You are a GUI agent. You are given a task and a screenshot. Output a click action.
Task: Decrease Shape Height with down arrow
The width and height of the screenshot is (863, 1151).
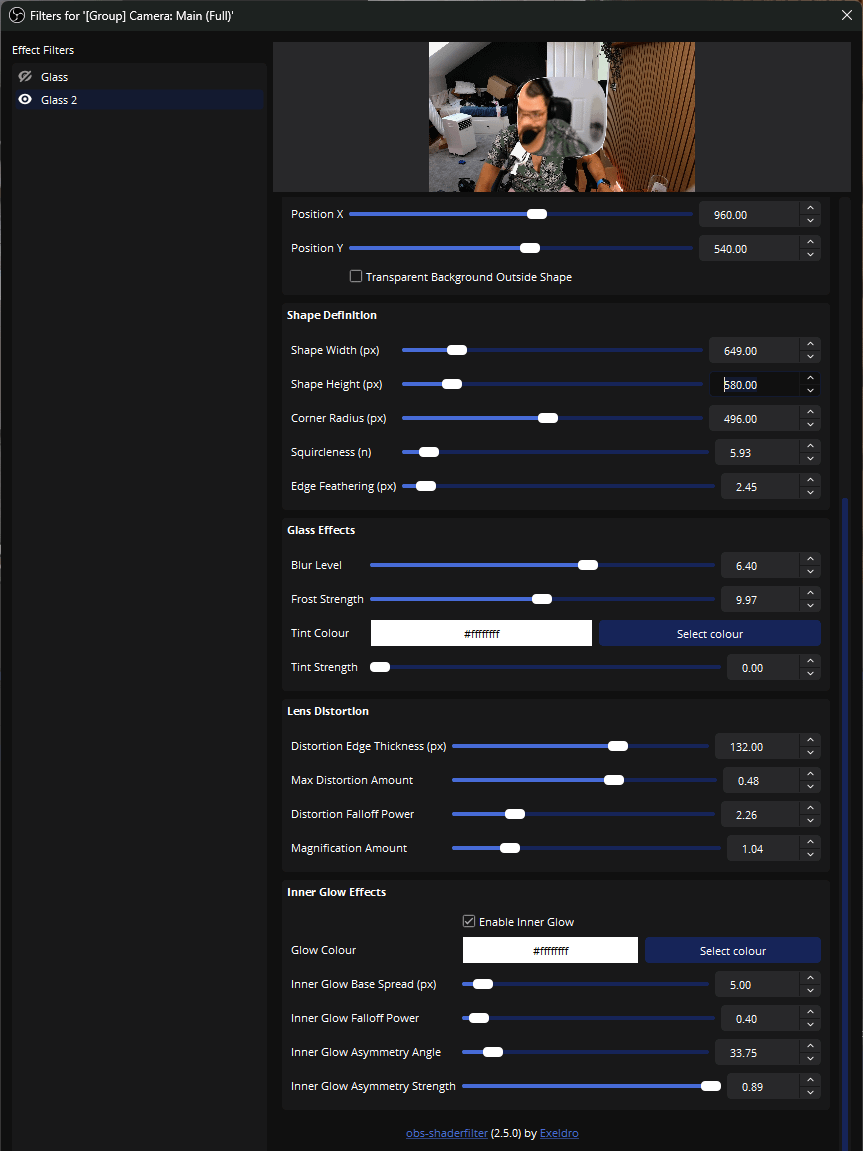pos(810,391)
